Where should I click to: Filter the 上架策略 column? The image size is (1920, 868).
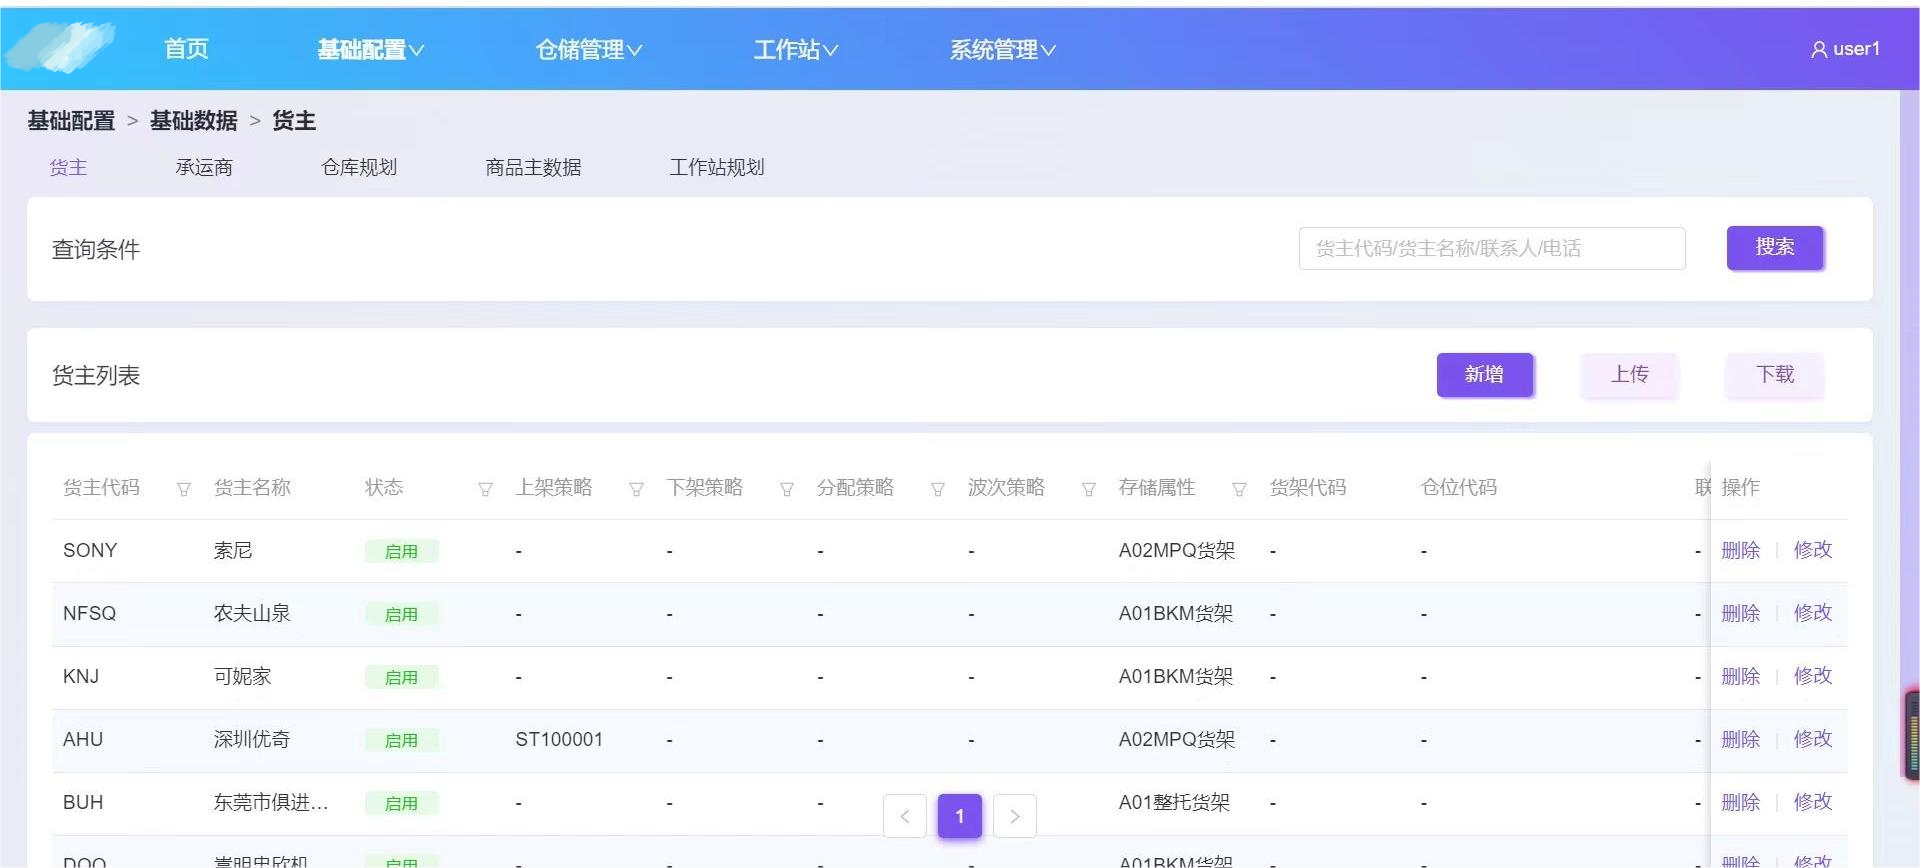636,489
